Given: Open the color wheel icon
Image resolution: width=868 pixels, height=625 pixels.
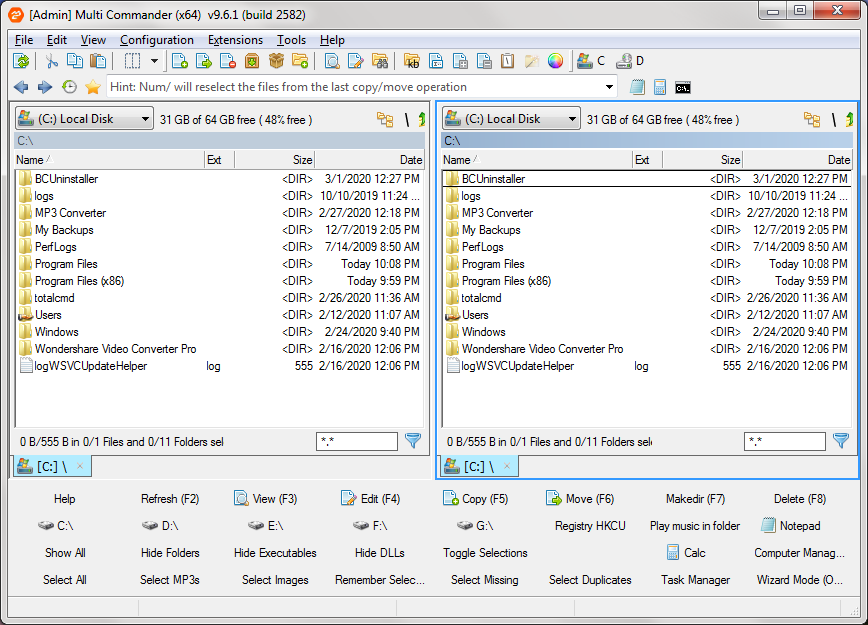Looking at the screenshot, I should tap(555, 61).
